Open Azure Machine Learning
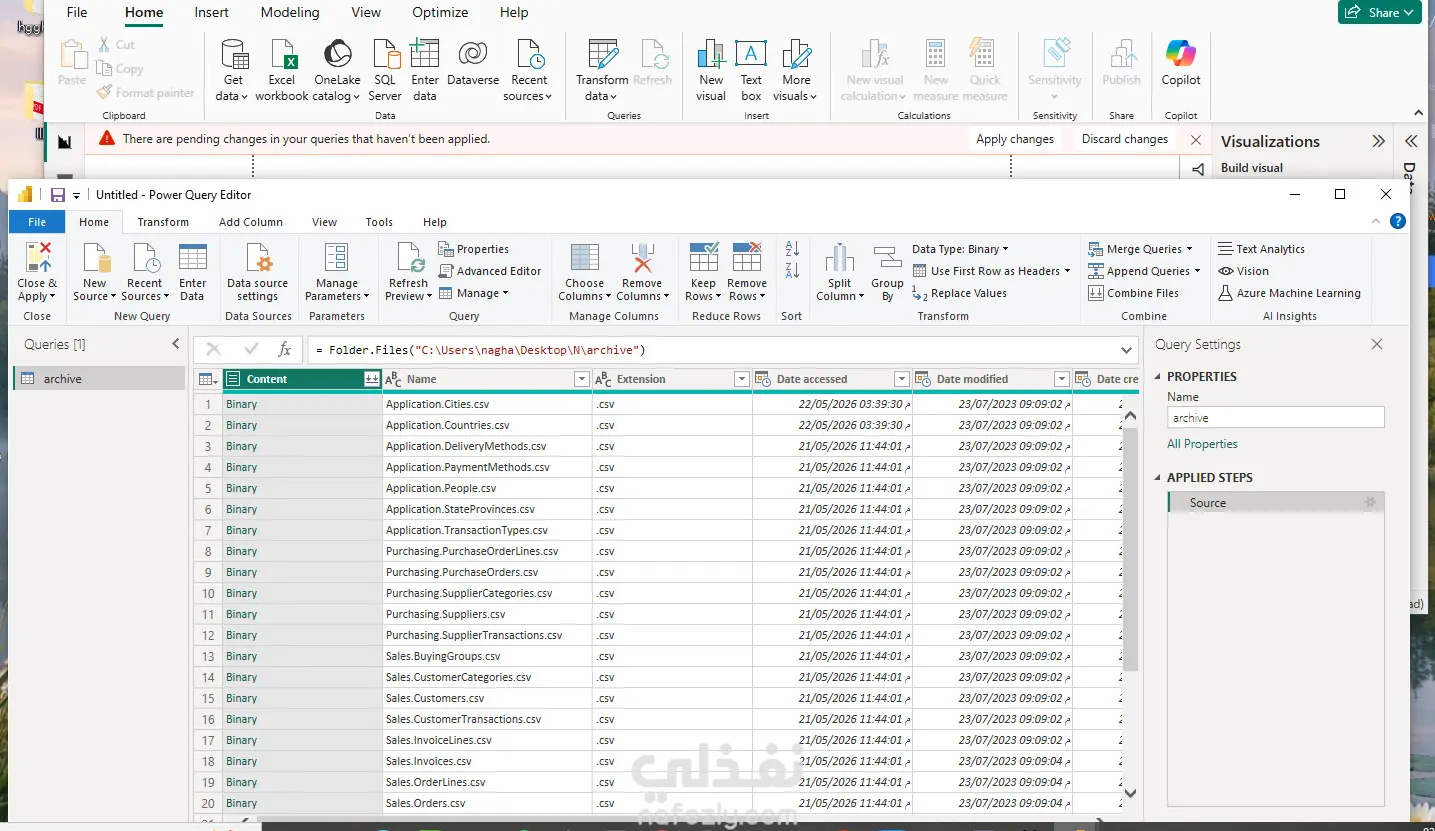 pos(1289,293)
